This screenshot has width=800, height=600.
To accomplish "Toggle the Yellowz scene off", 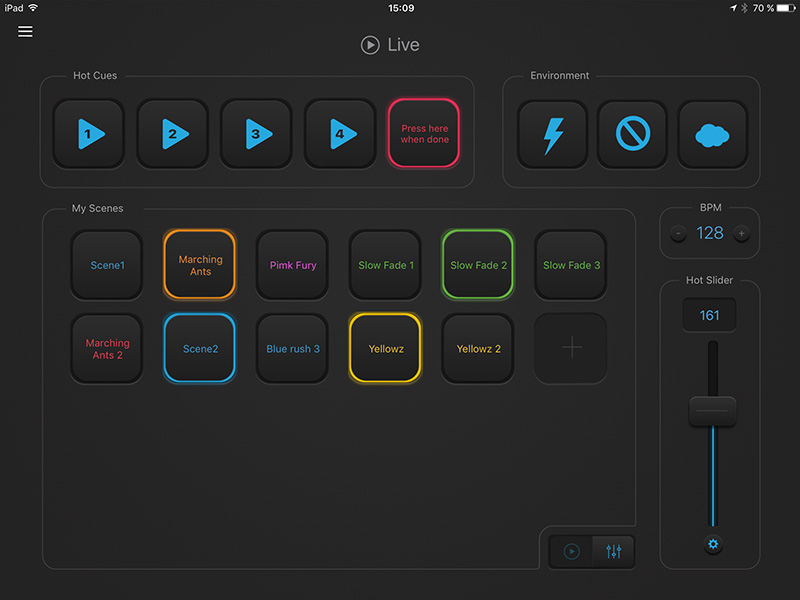I will coord(385,349).
